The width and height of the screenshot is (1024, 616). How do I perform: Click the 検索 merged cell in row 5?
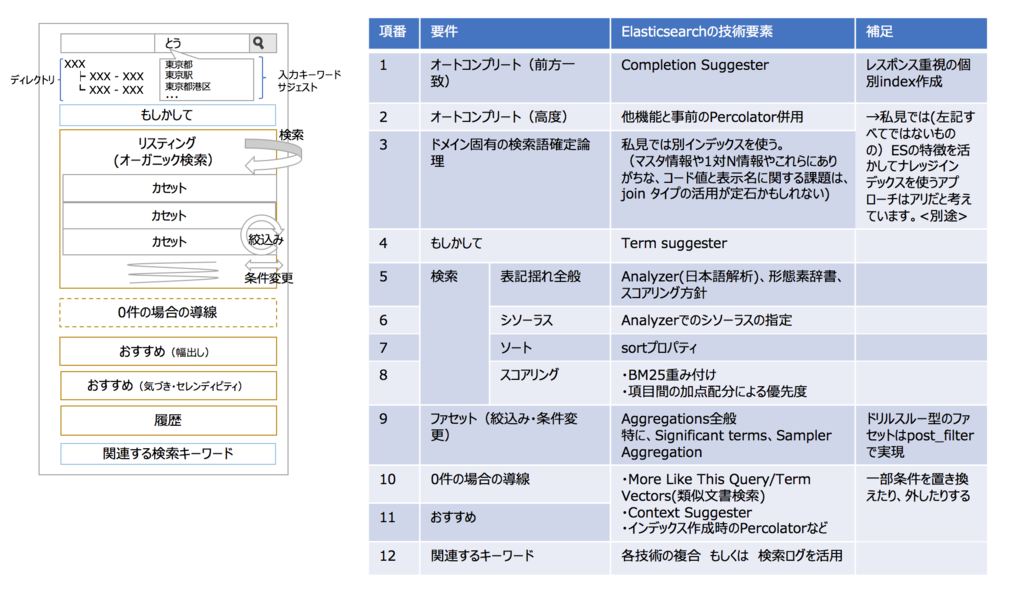455,334
